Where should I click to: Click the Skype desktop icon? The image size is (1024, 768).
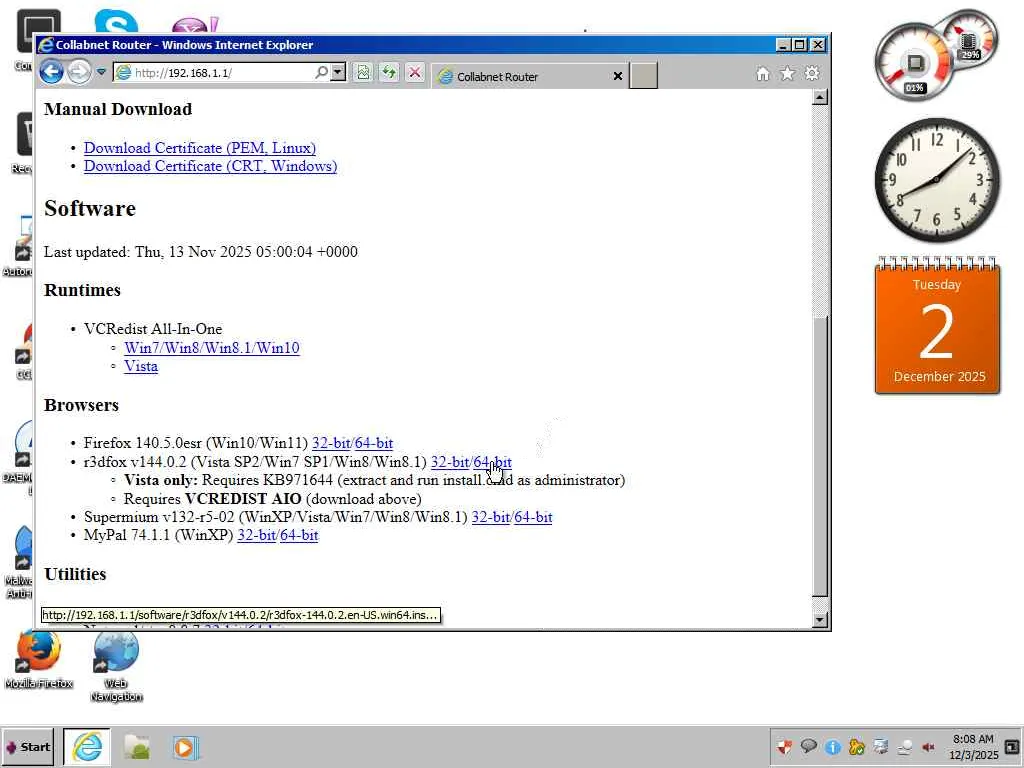[116, 22]
